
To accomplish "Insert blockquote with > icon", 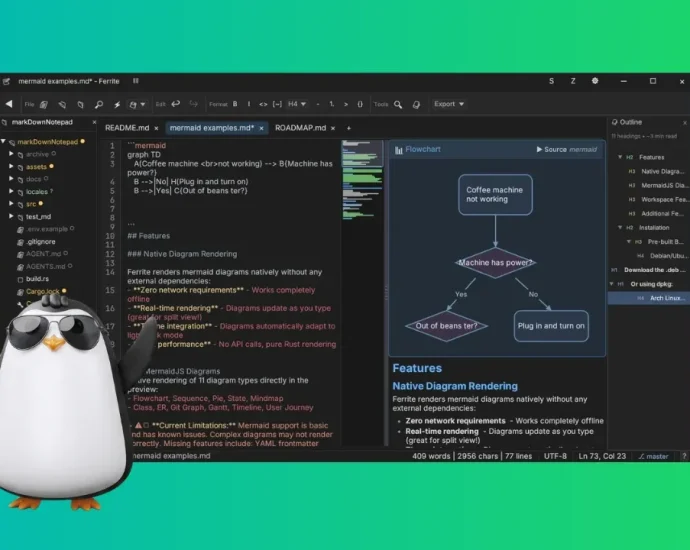I will [x=346, y=104].
